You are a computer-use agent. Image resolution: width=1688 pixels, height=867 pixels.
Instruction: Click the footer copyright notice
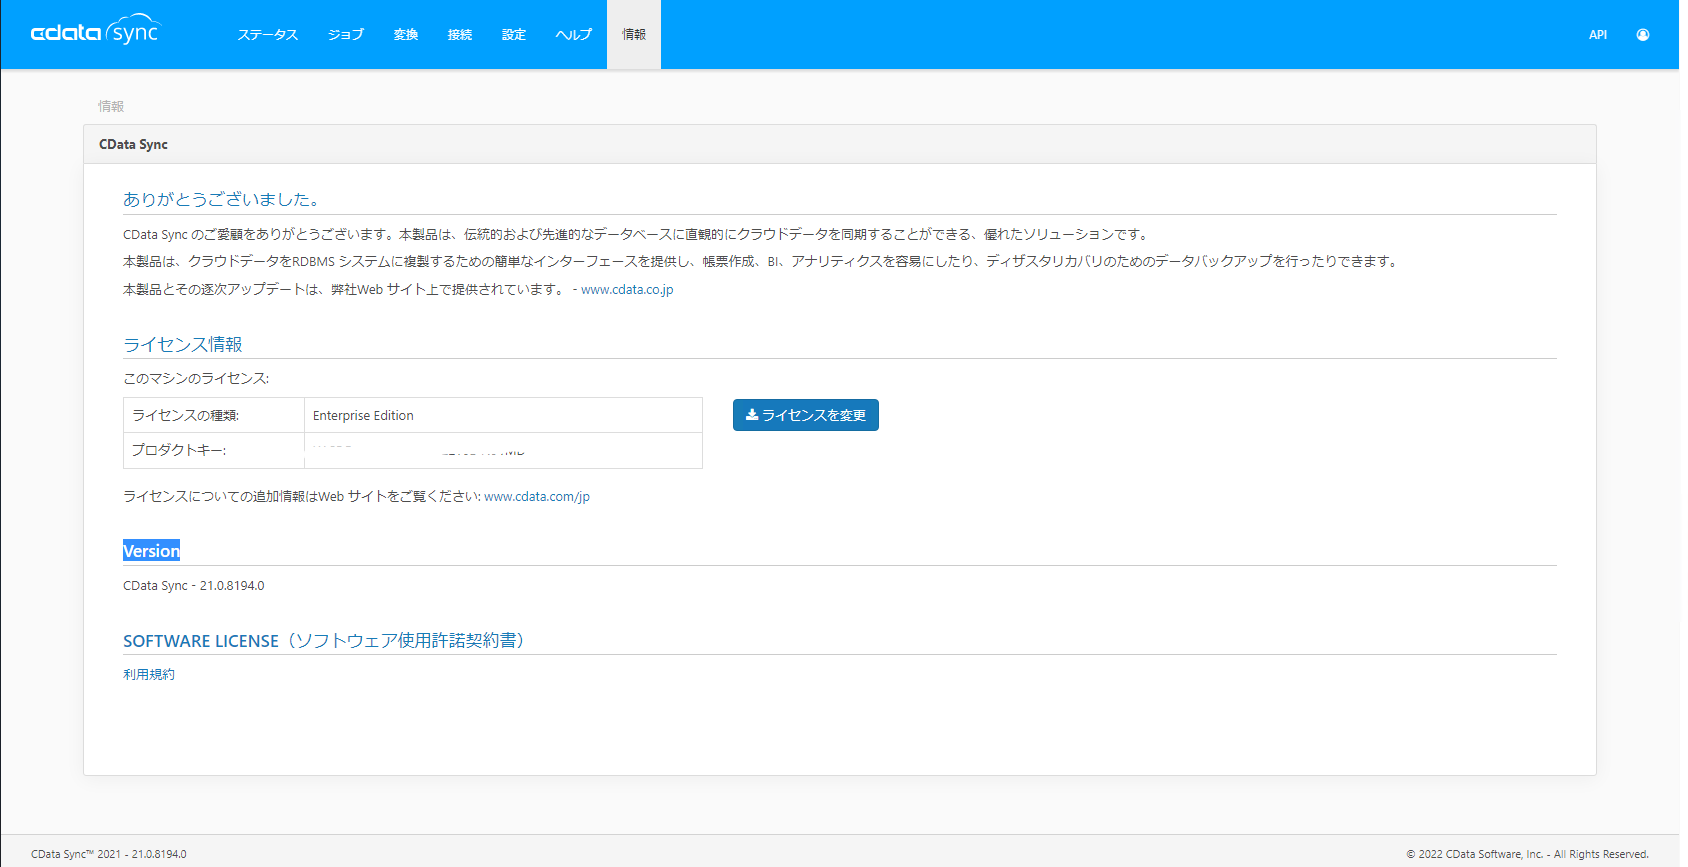(1527, 854)
